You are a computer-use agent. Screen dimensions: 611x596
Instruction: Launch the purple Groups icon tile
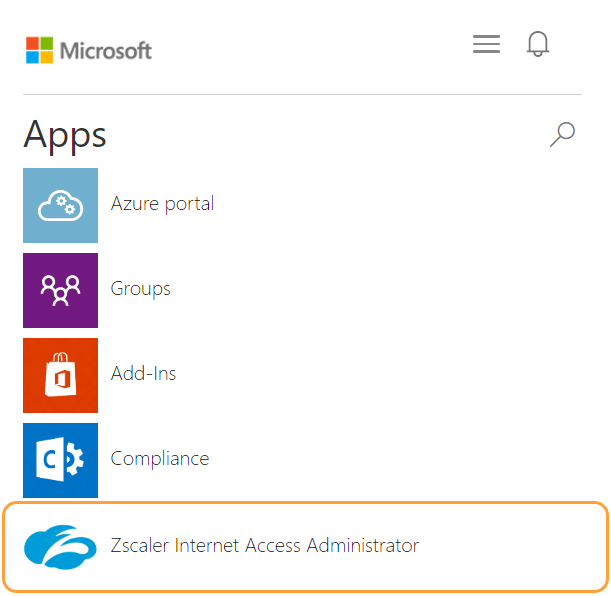(x=60, y=290)
